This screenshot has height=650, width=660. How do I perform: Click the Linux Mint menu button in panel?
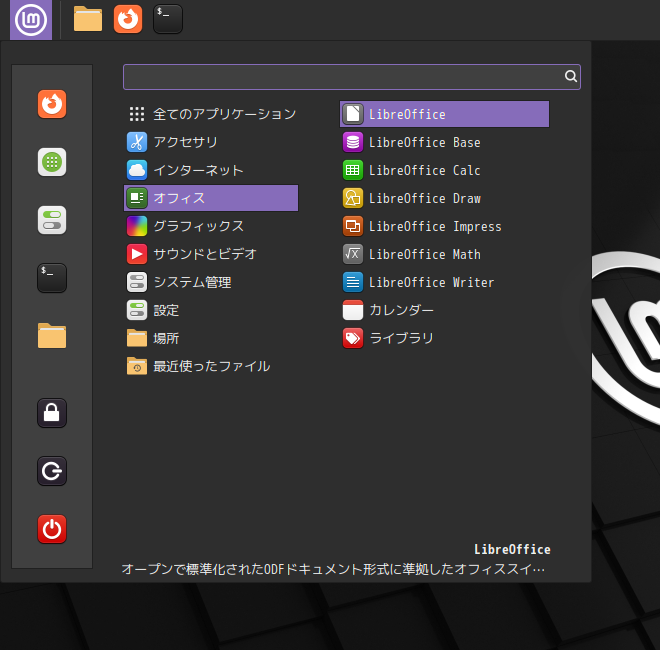pyautogui.click(x=31, y=20)
